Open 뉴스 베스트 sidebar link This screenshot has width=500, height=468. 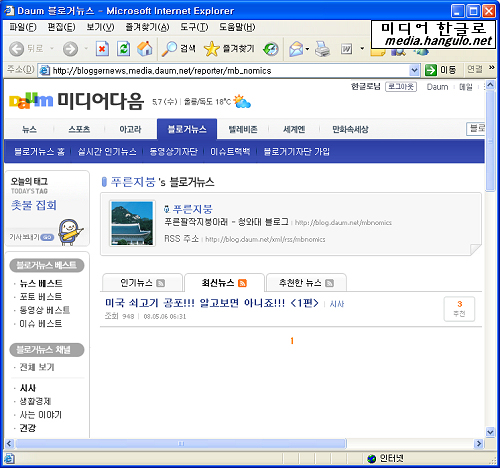[x=41, y=283]
